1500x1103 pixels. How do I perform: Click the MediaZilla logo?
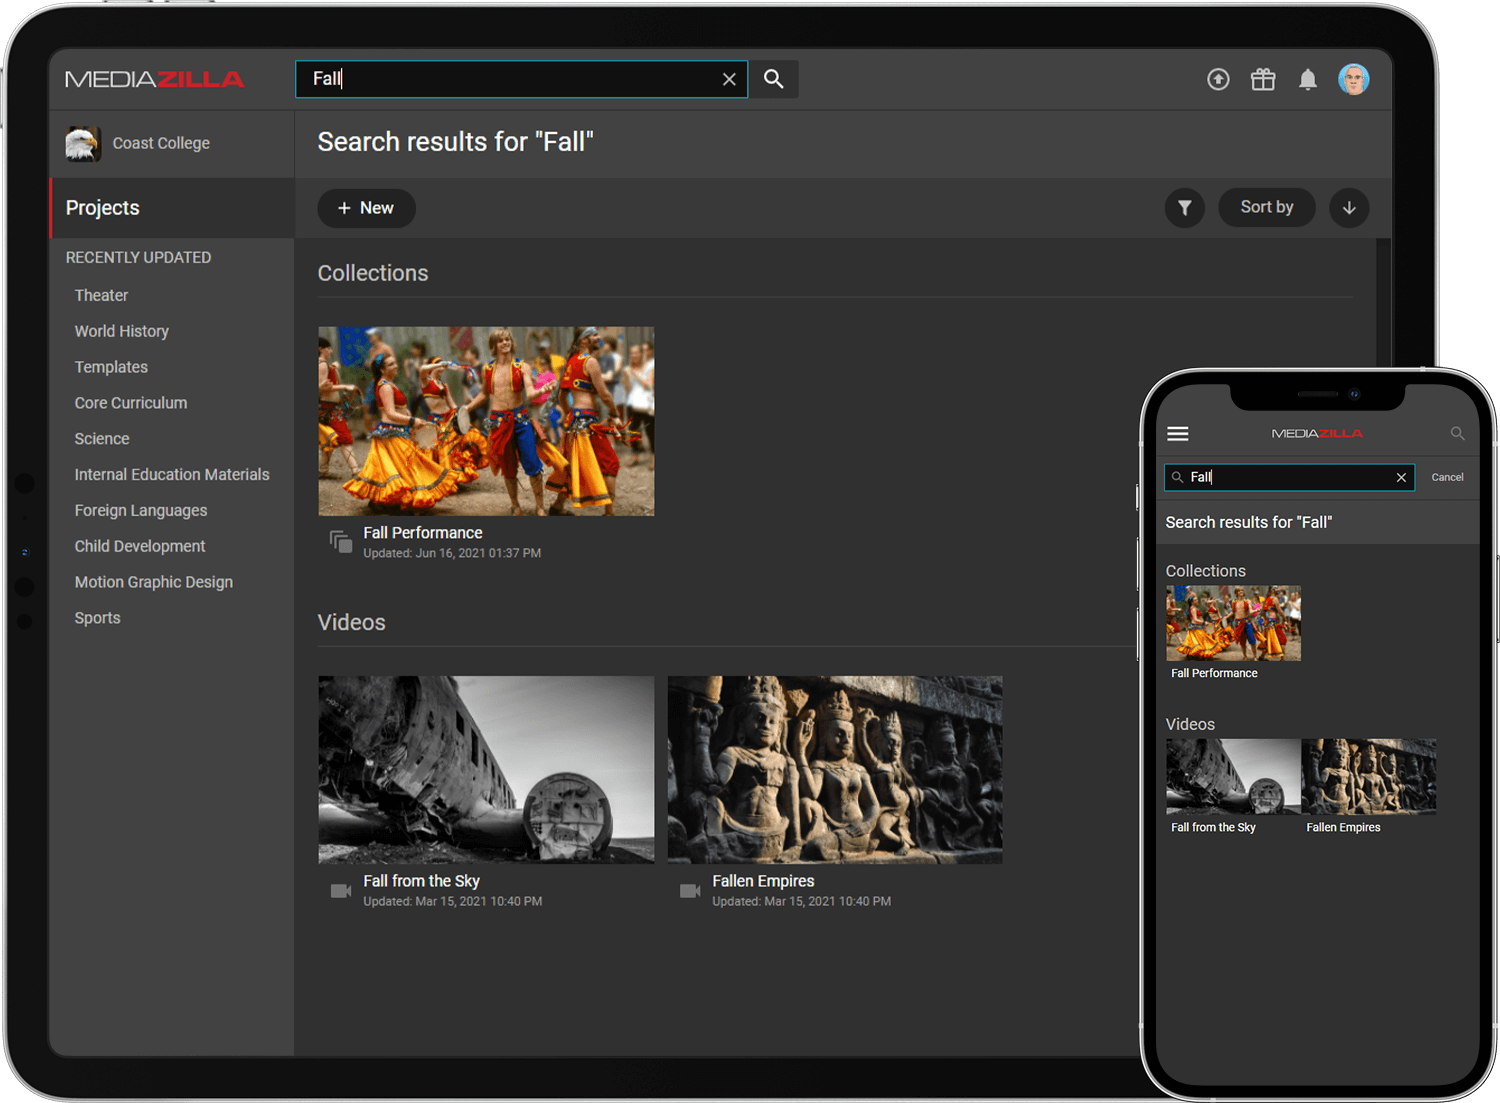click(155, 79)
